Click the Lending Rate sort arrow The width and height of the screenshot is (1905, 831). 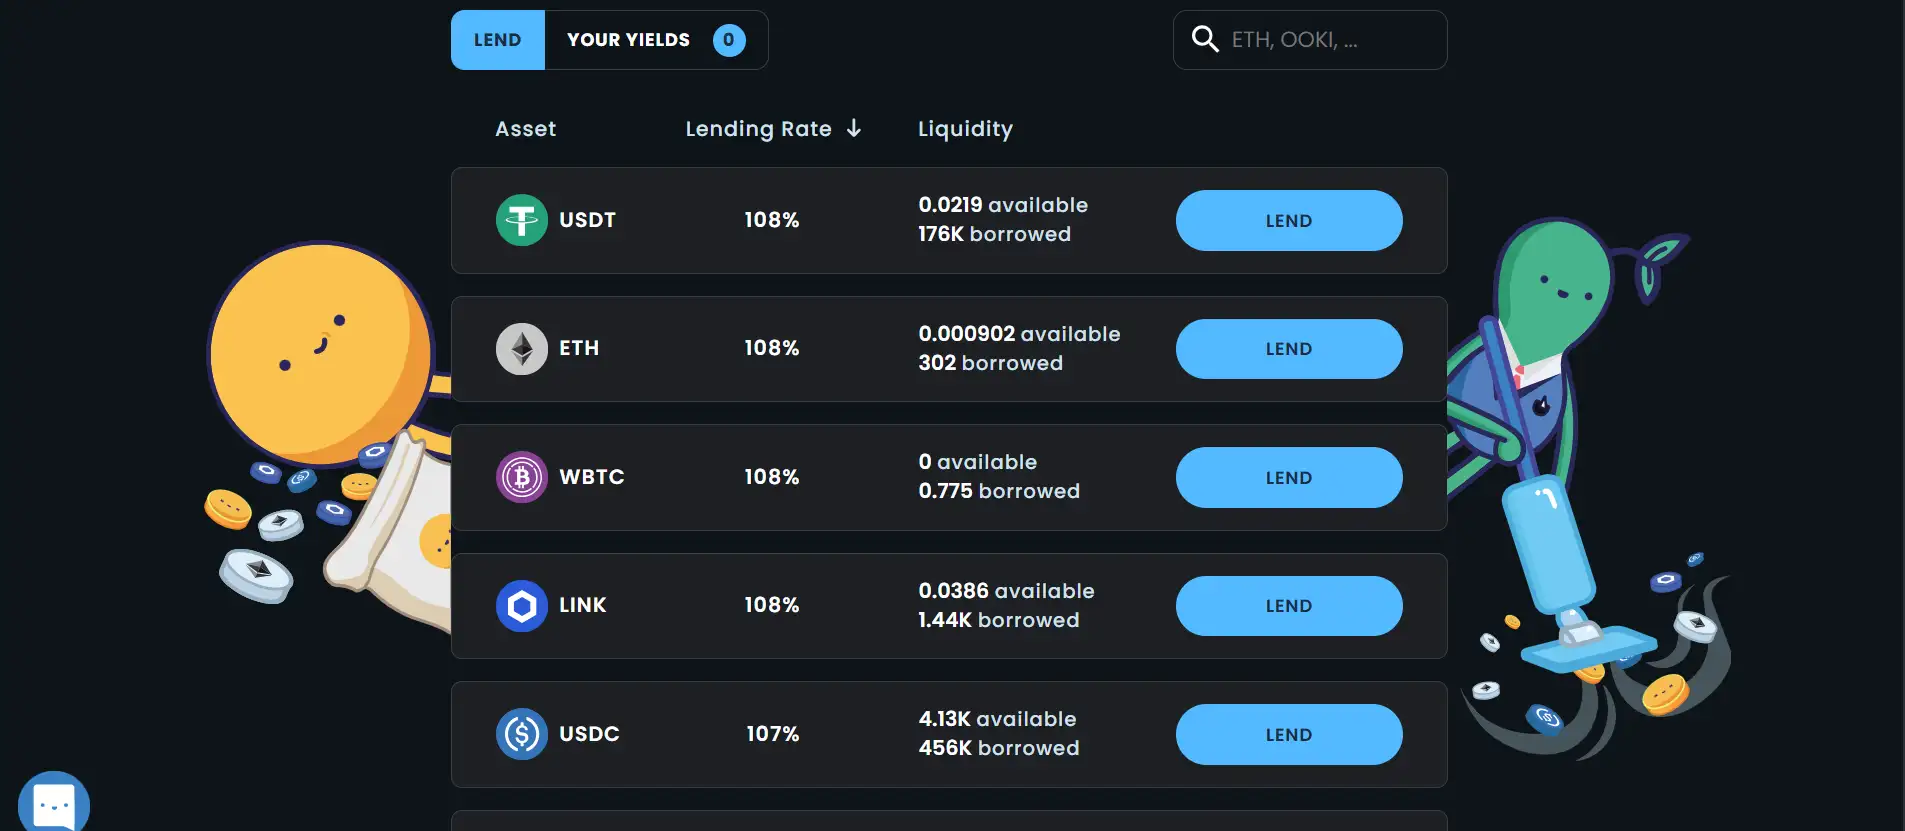click(x=854, y=128)
